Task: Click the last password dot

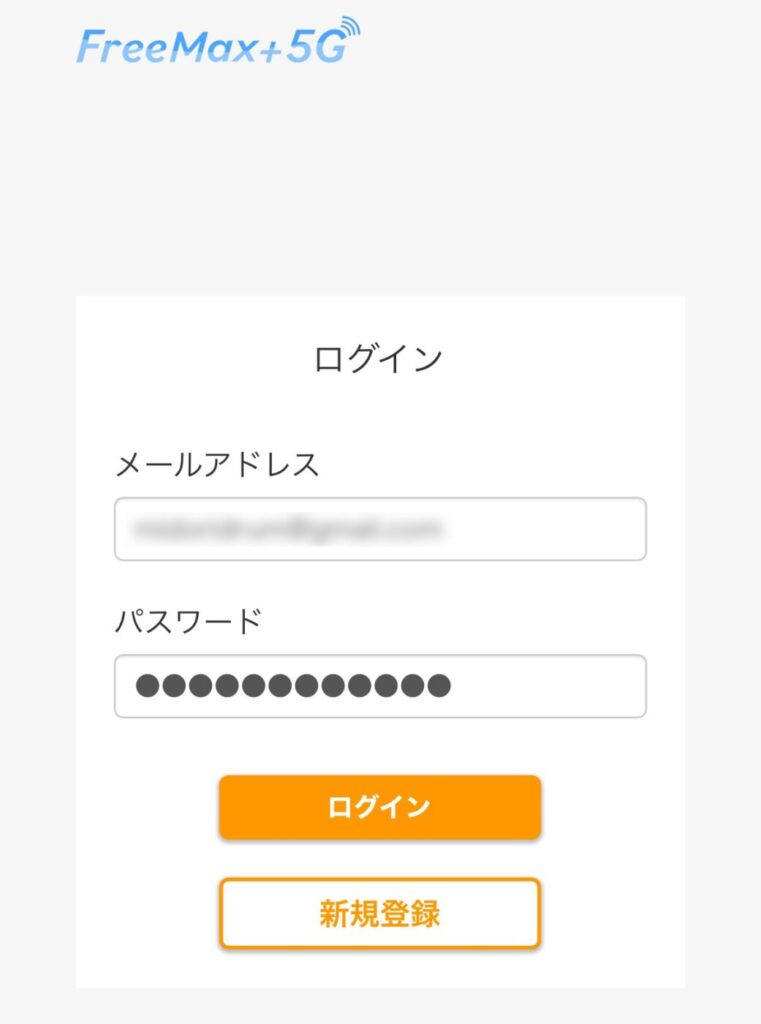Action: (439, 686)
